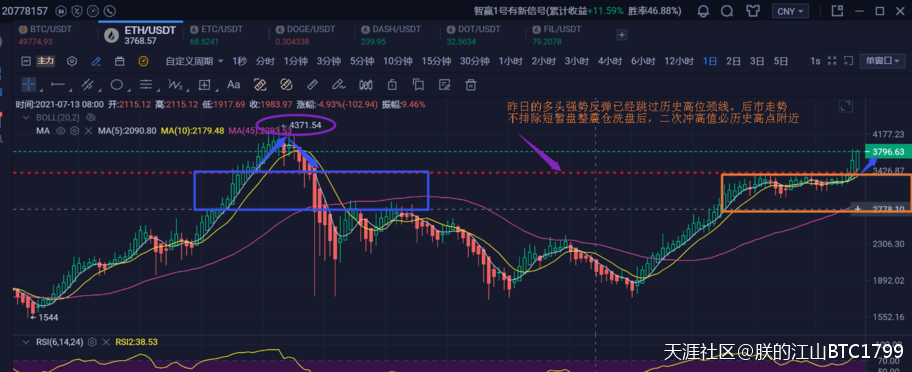Image resolution: width=912 pixels, height=372 pixels.
Task: Click the shield percent icon
Action: click(77, 10)
